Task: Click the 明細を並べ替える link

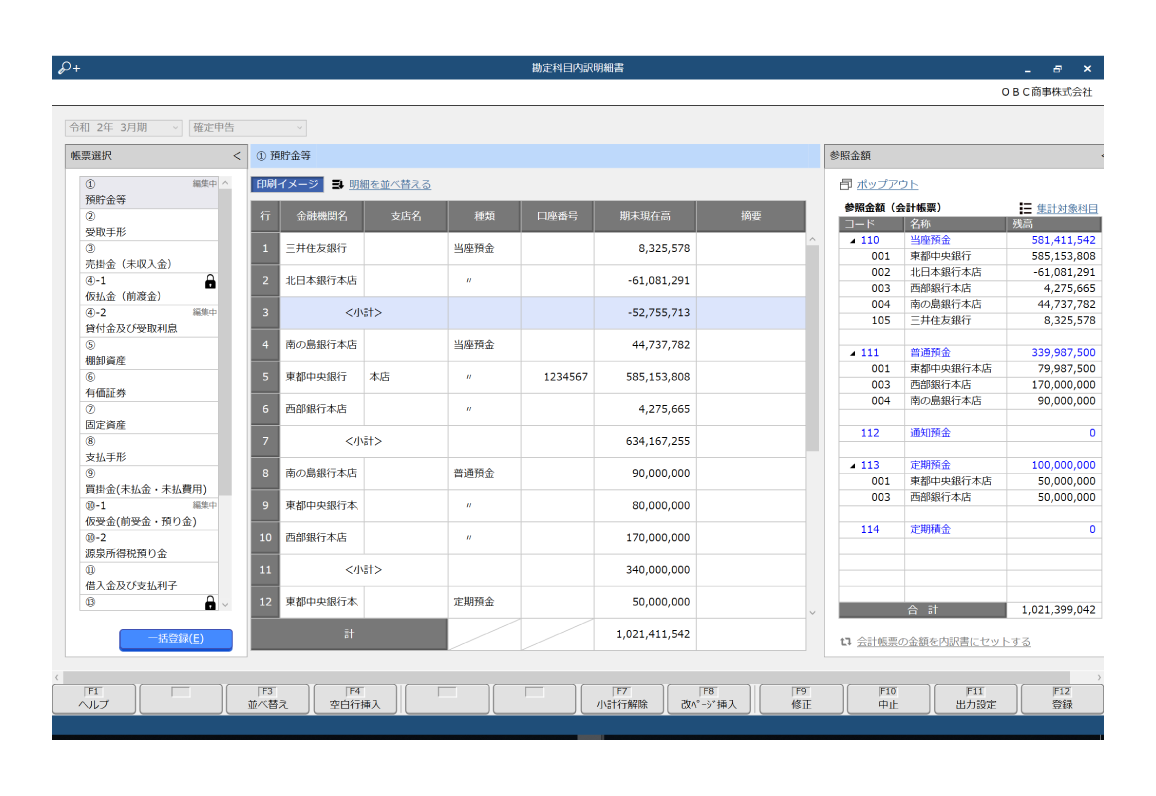Action: click(x=390, y=184)
